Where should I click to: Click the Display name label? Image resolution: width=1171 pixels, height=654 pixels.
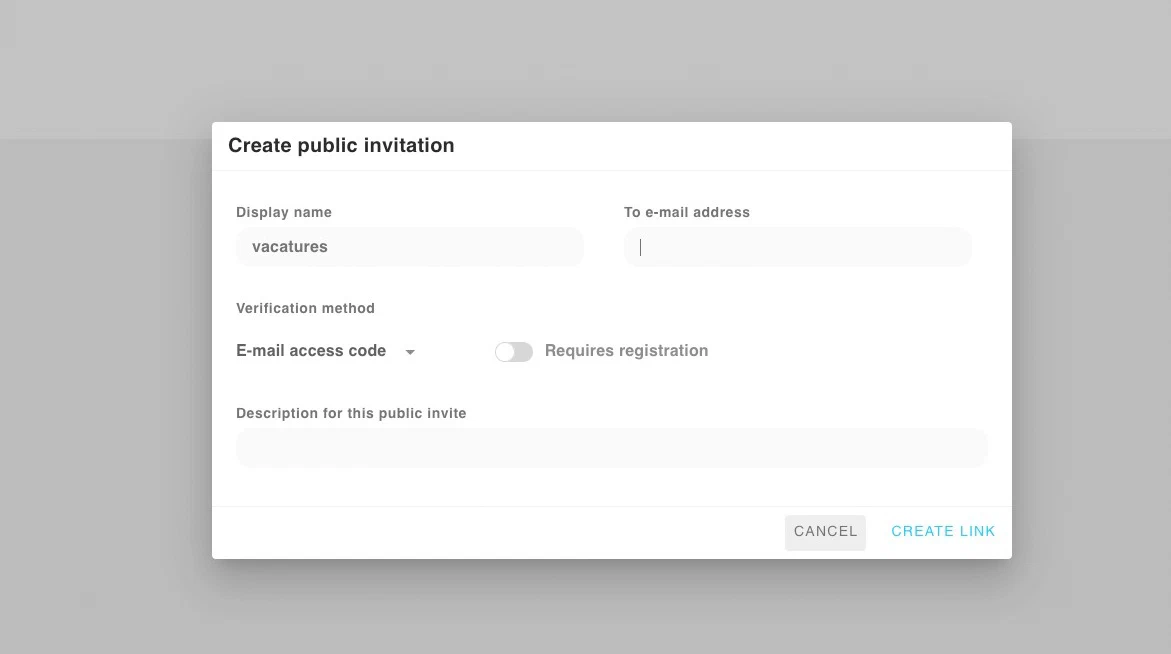284,212
